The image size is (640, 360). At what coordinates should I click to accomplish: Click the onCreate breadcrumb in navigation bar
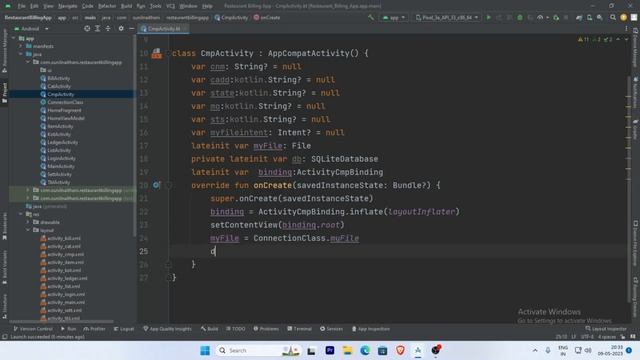[267, 18]
